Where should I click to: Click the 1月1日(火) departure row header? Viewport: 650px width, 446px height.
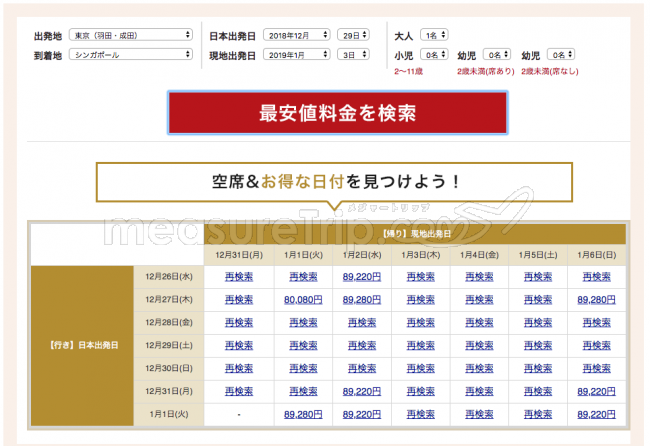(x=169, y=414)
